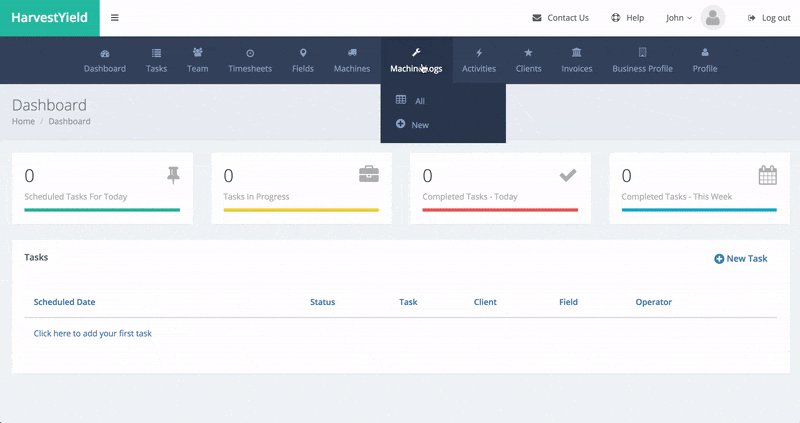Click here to add your first task
Viewport: 800px width, 423px height.
click(93, 333)
